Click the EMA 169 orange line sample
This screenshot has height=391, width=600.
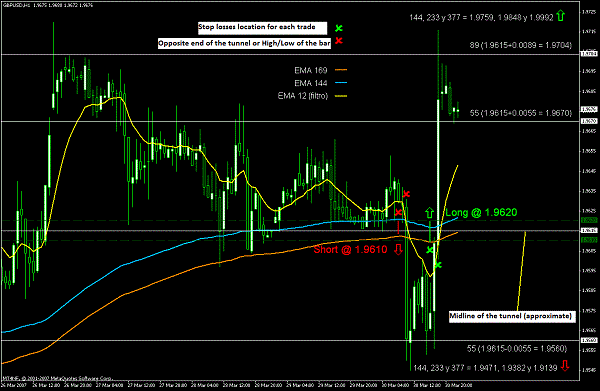point(341,70)
